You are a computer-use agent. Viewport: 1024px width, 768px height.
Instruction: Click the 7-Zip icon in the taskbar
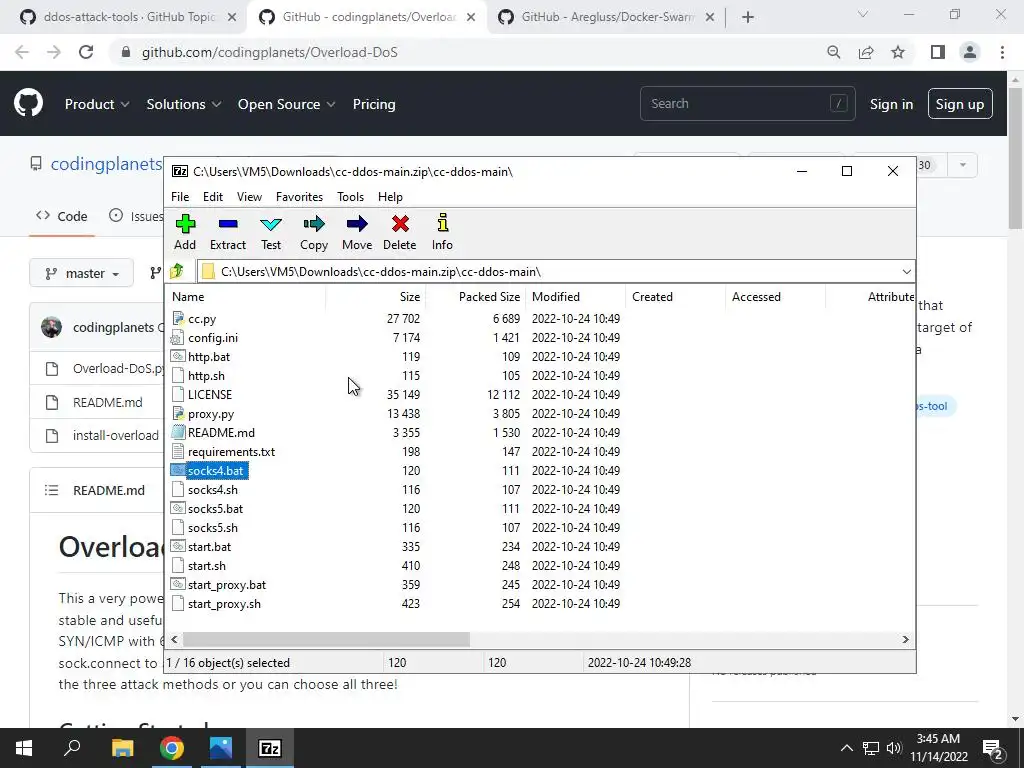(270, 748)
